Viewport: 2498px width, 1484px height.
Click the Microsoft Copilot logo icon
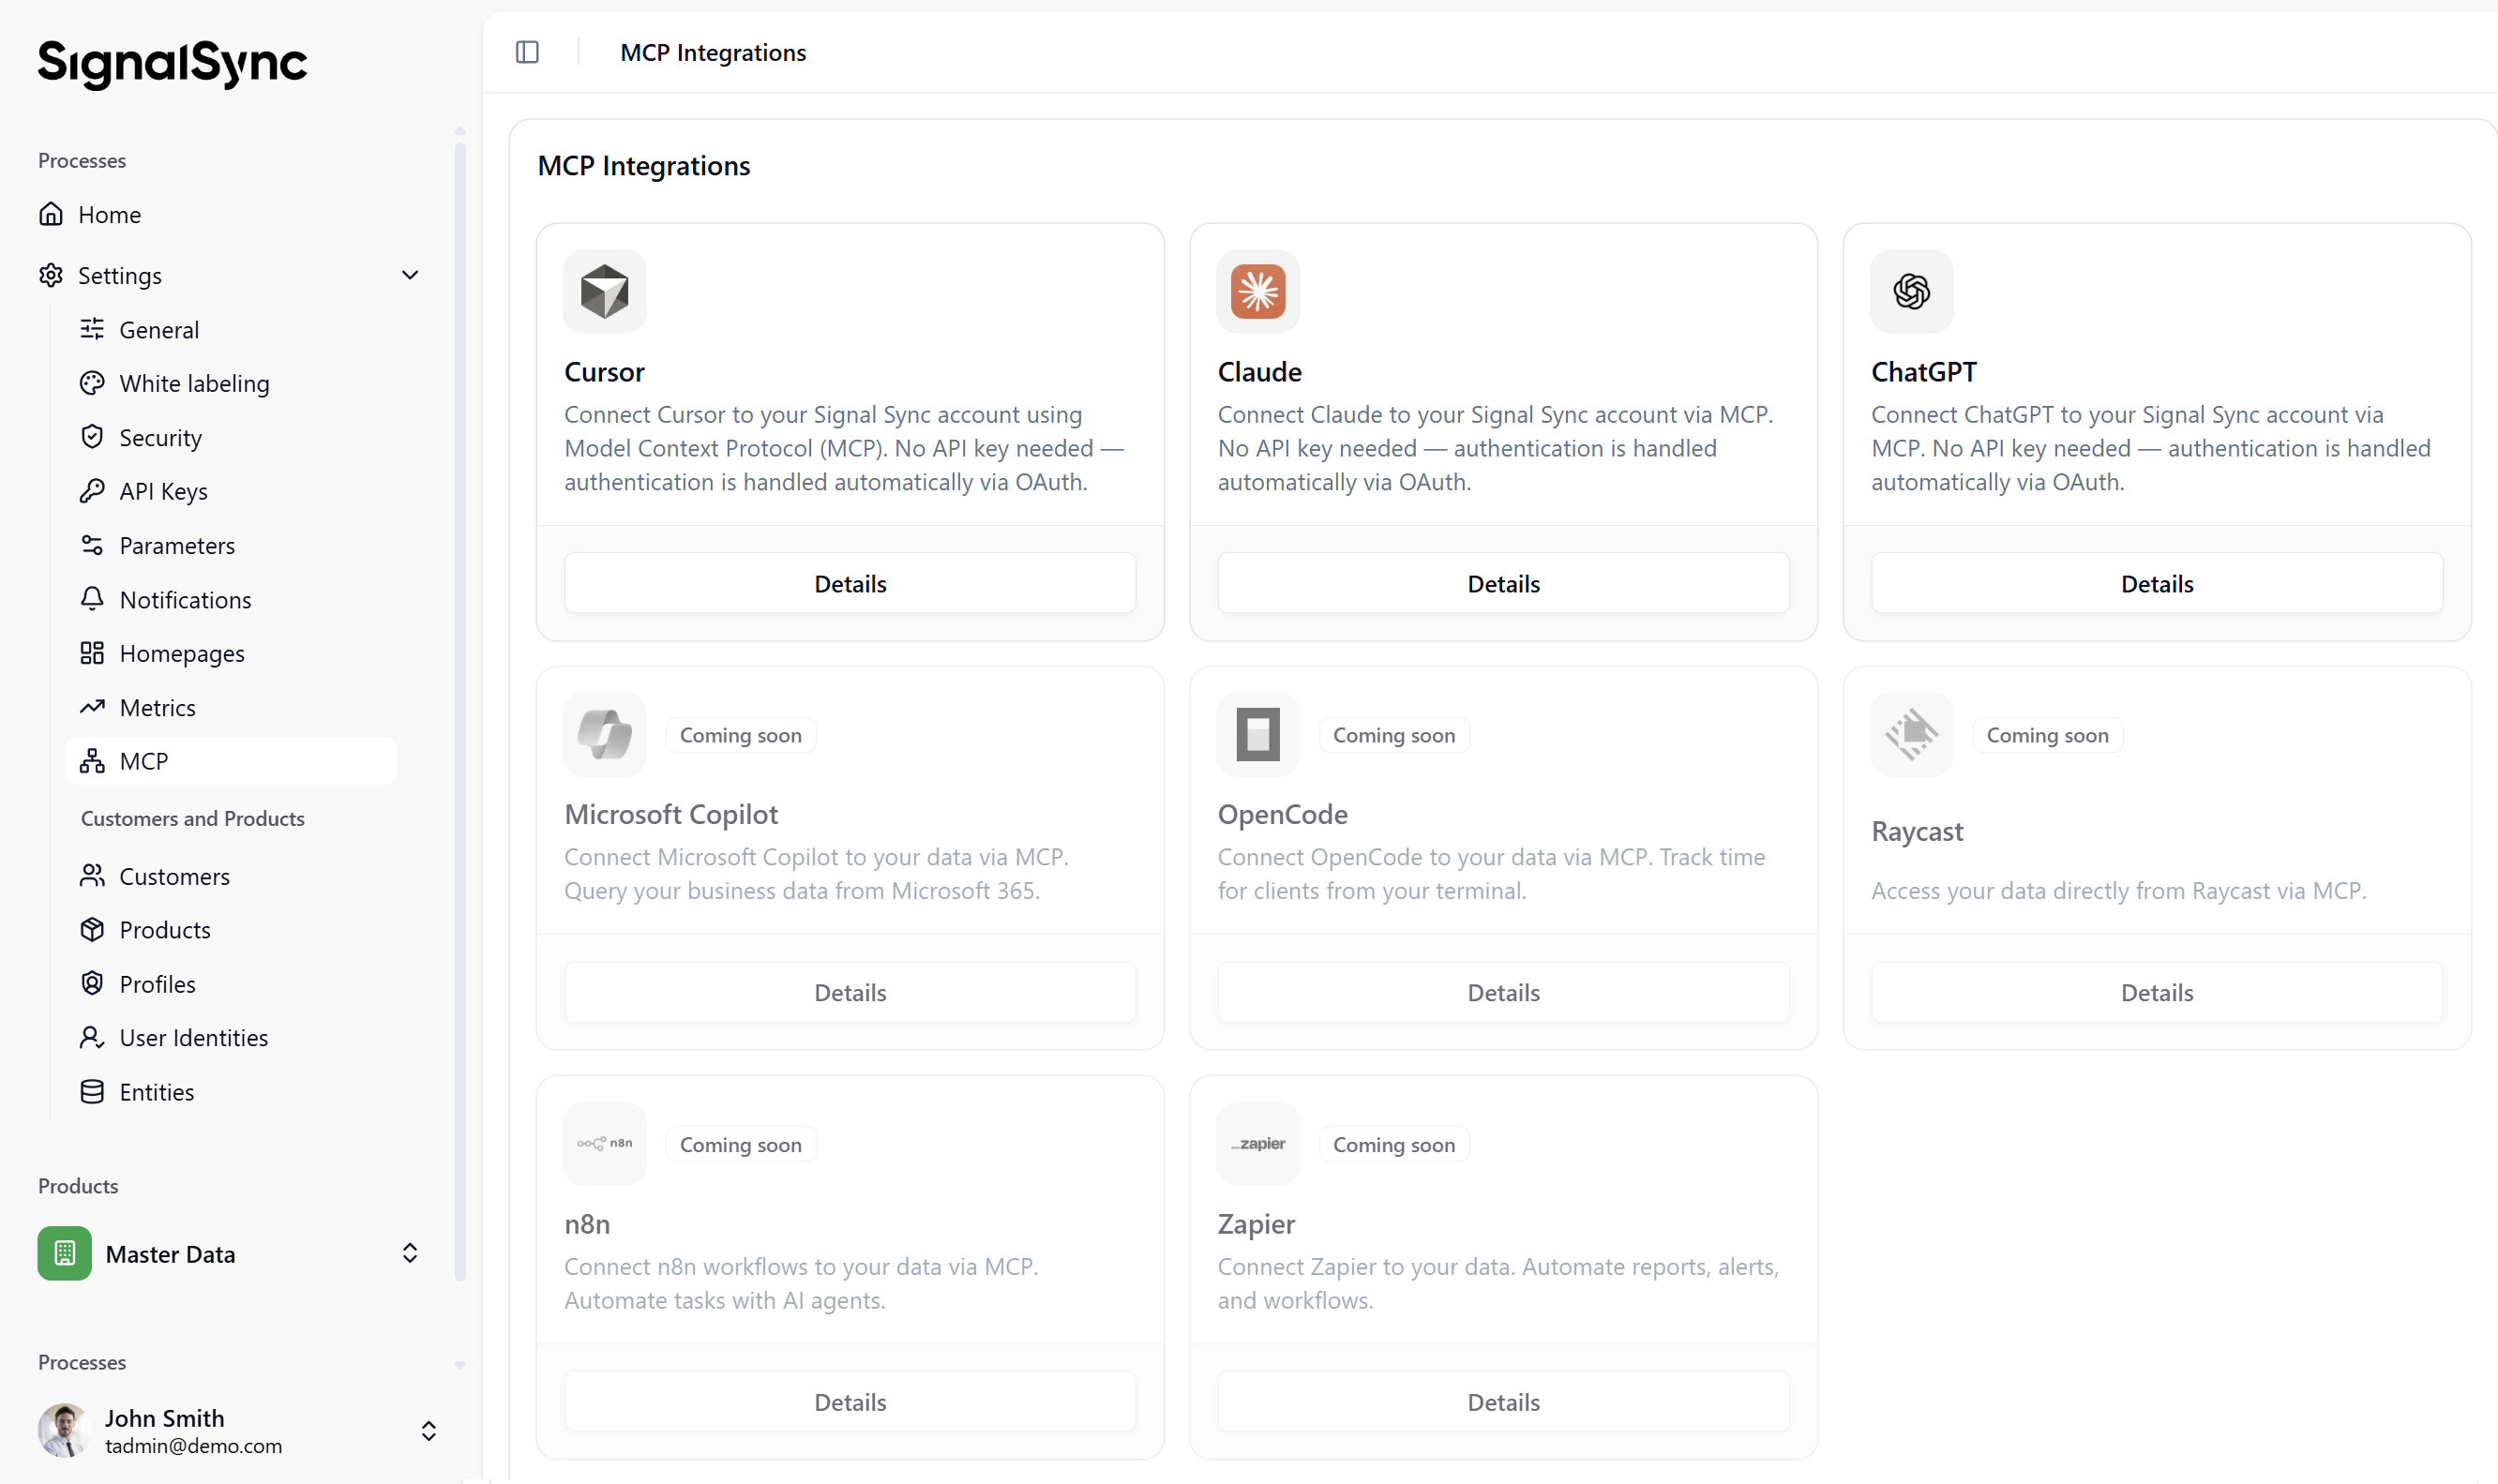tap(605, 734)
